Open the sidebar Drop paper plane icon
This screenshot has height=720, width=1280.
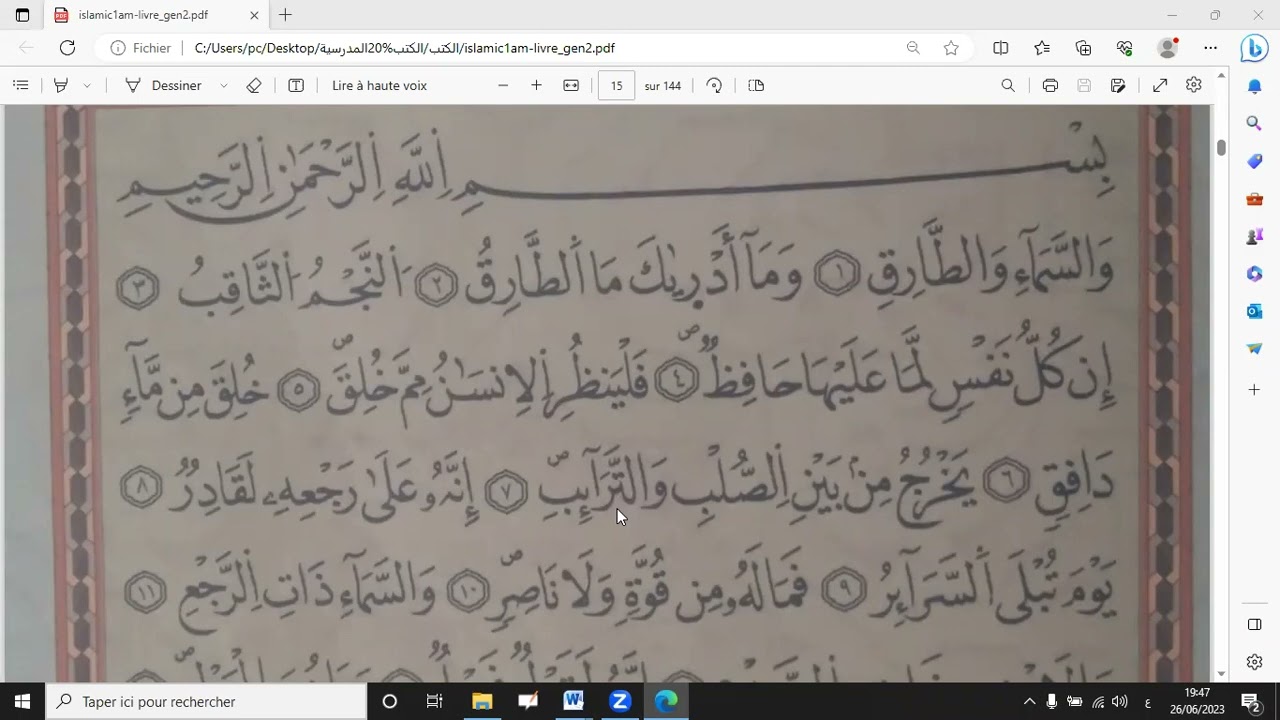1254,349
